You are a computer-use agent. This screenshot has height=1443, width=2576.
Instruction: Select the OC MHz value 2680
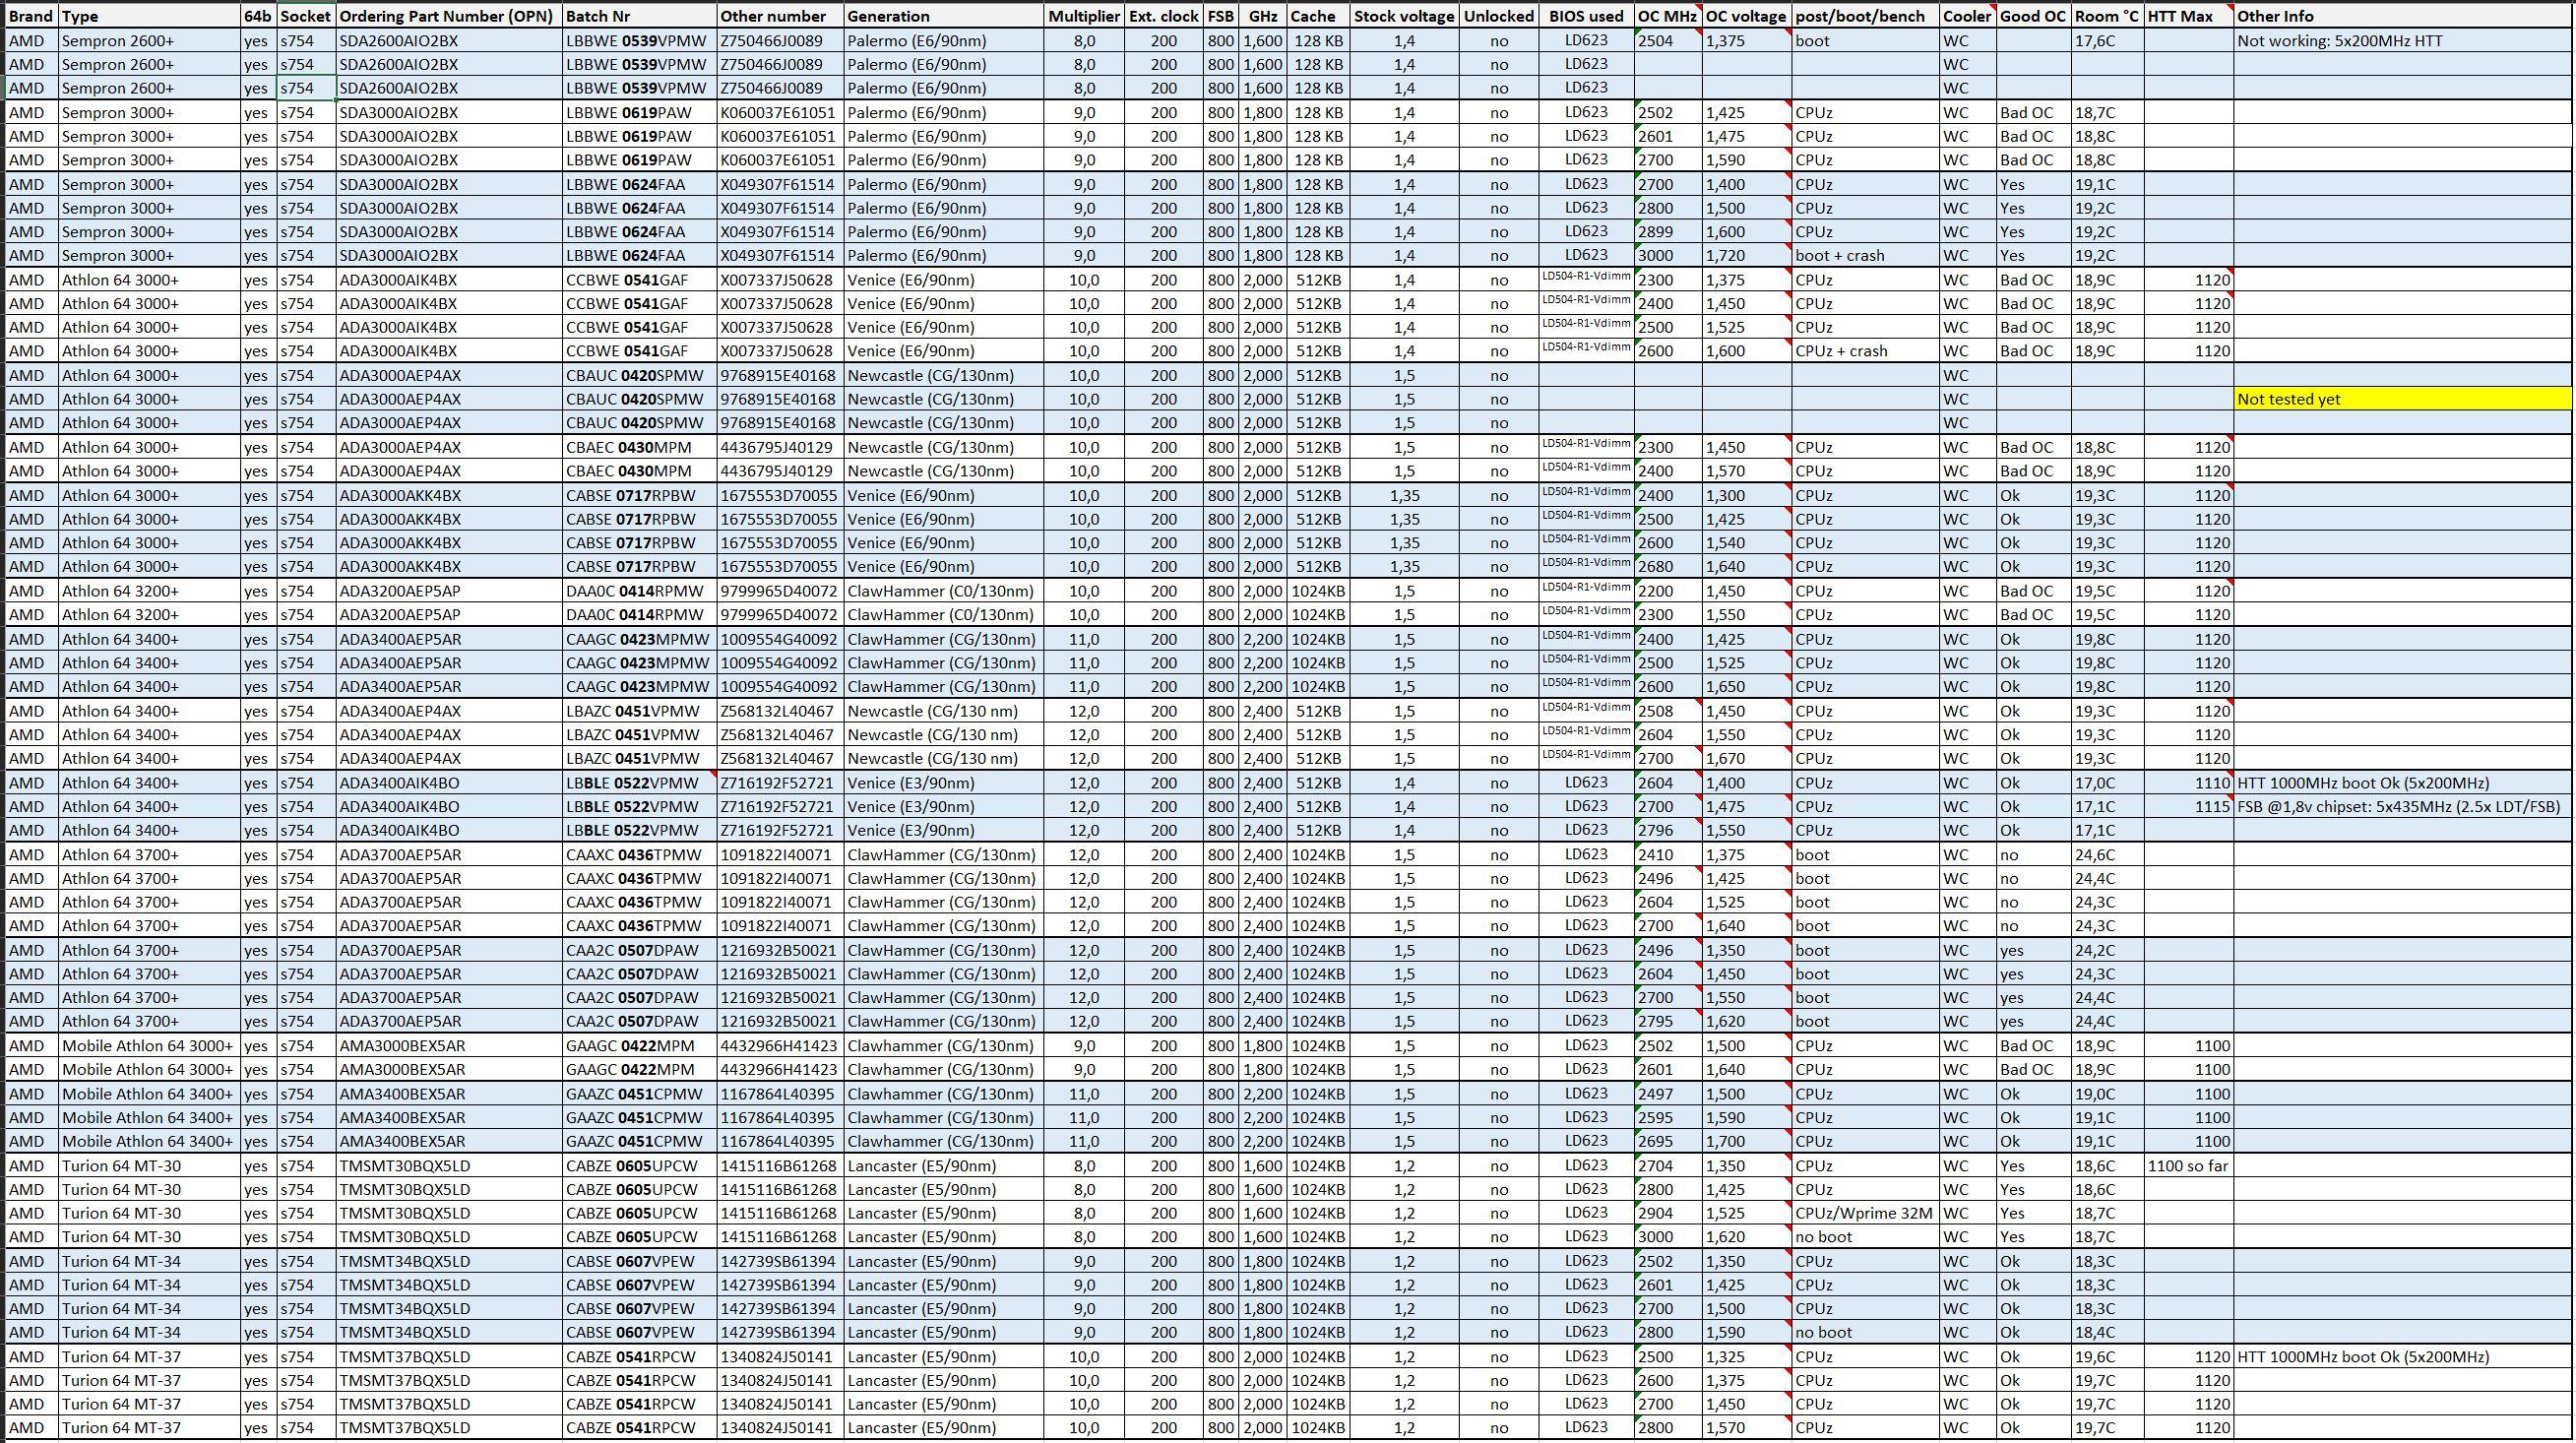tap(1668, 566)
